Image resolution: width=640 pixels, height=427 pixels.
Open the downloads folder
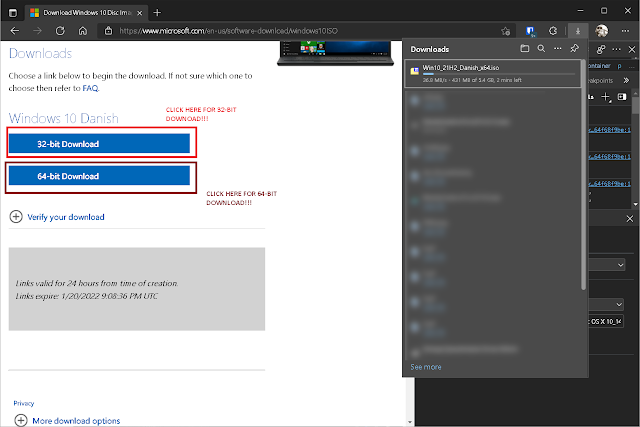pyautogui.click(x=525, y=49)
